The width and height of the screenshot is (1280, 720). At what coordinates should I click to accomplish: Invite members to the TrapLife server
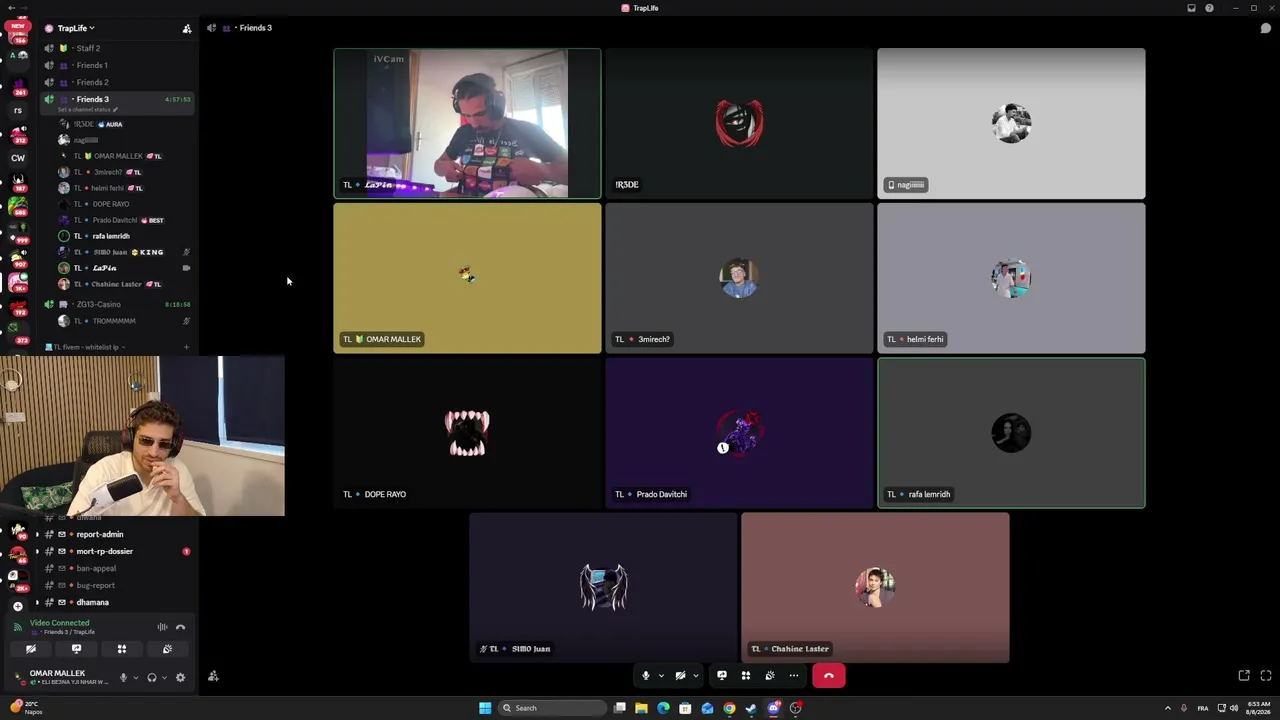click(x=187, y=28)
